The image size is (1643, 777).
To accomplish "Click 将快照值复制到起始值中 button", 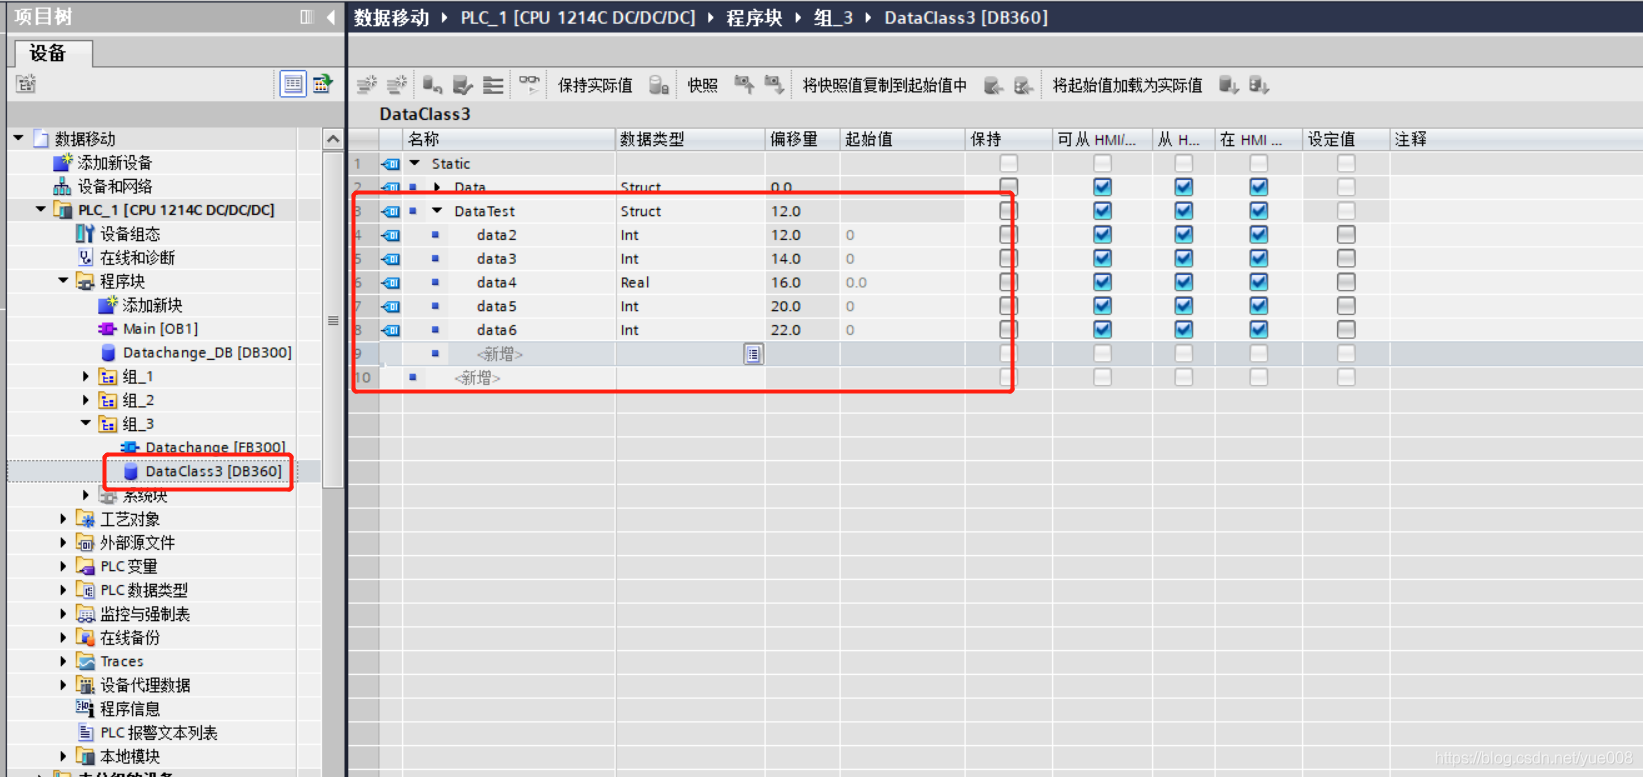I will click(x=885, y=85).
